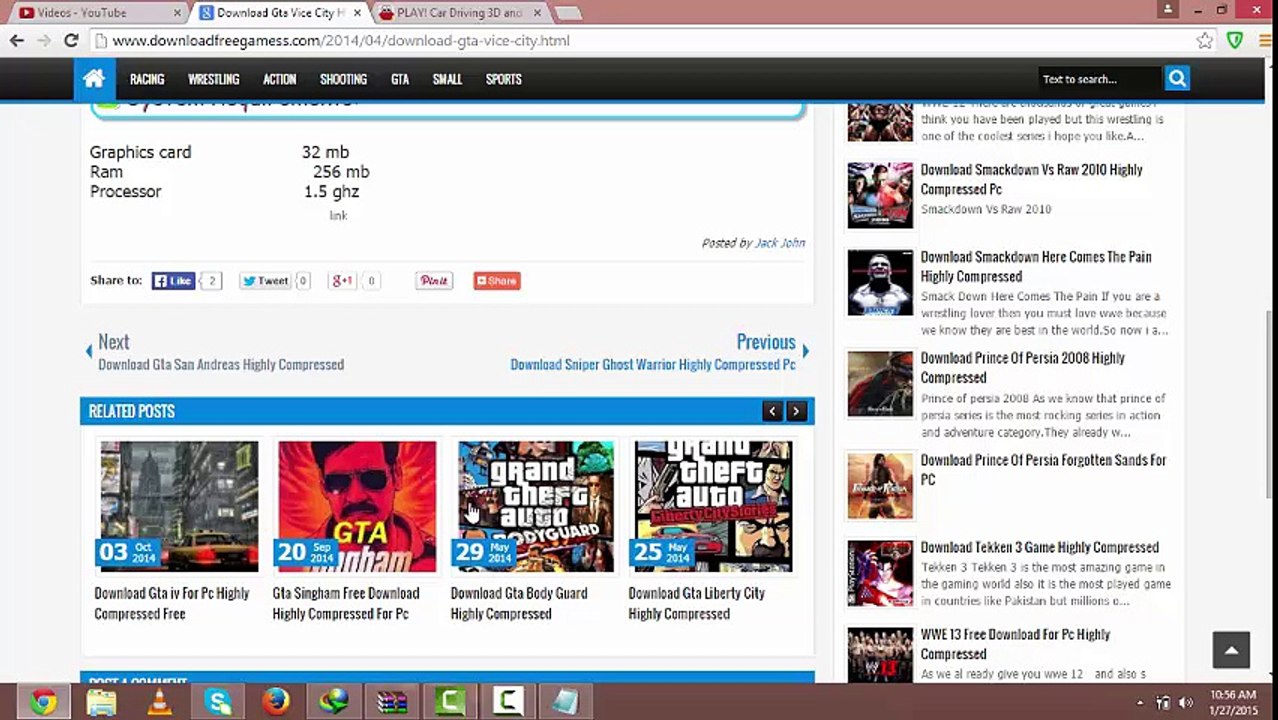Open Prince Of Persia Forgotten Sands link
The image size is (1278, 720).
click(x=1043, y=469)
